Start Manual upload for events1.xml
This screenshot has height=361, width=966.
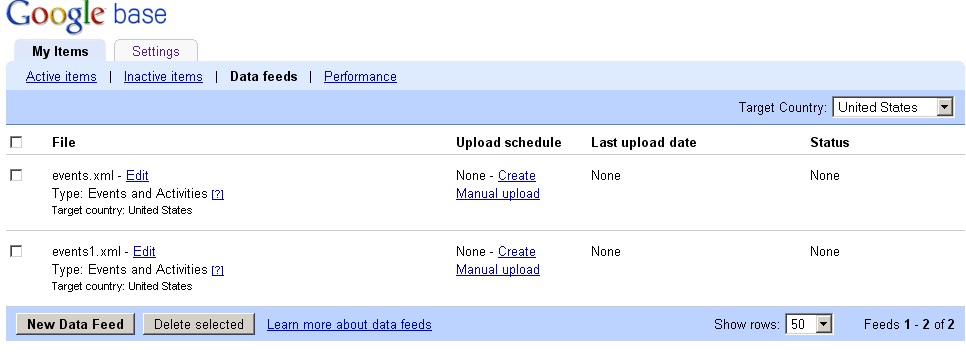coord(498,269)
